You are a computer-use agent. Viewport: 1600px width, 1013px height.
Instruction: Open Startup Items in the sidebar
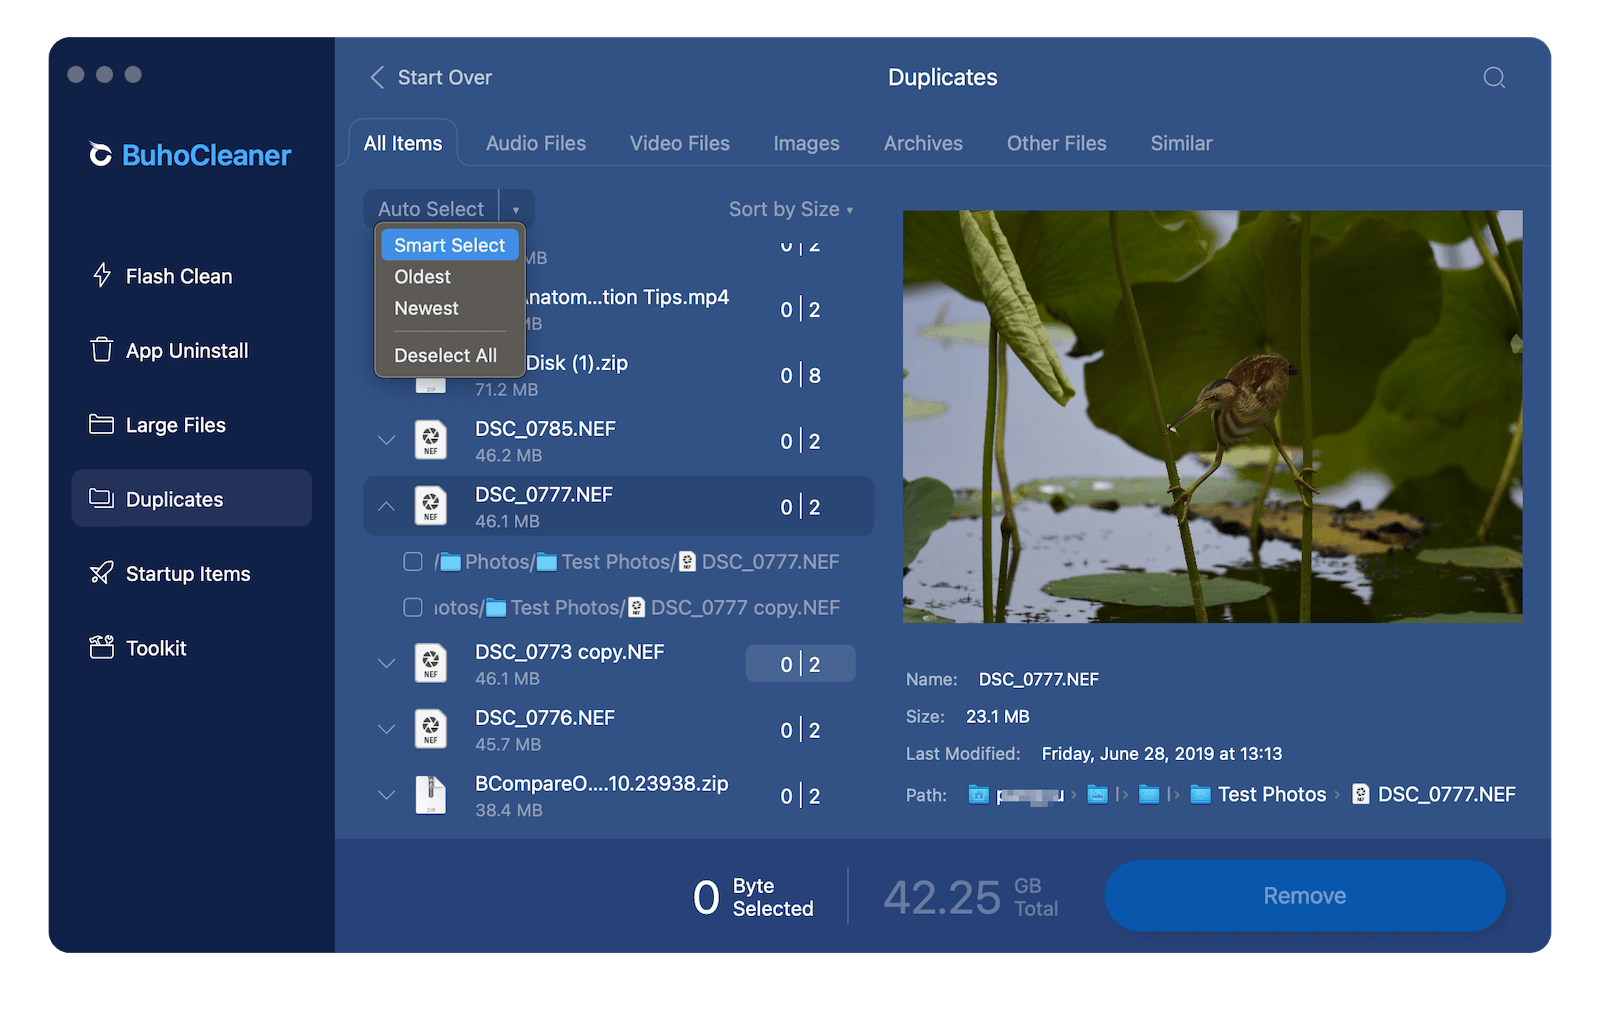pos(191,573)
